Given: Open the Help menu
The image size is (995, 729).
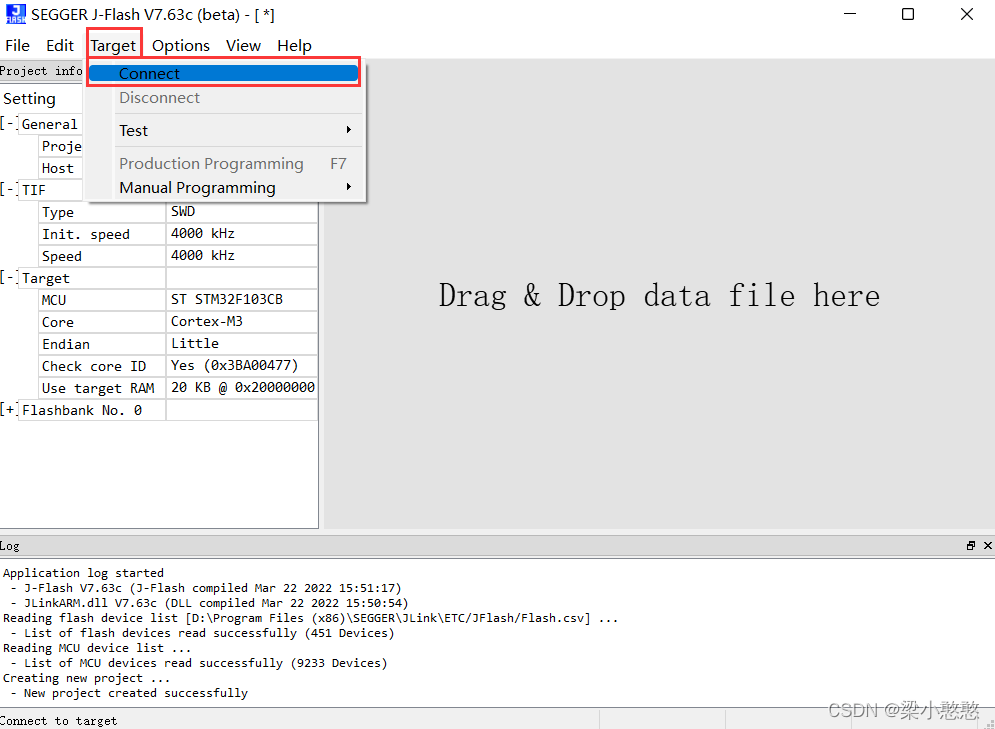Looking at the screenshot, I should [294, 46].
